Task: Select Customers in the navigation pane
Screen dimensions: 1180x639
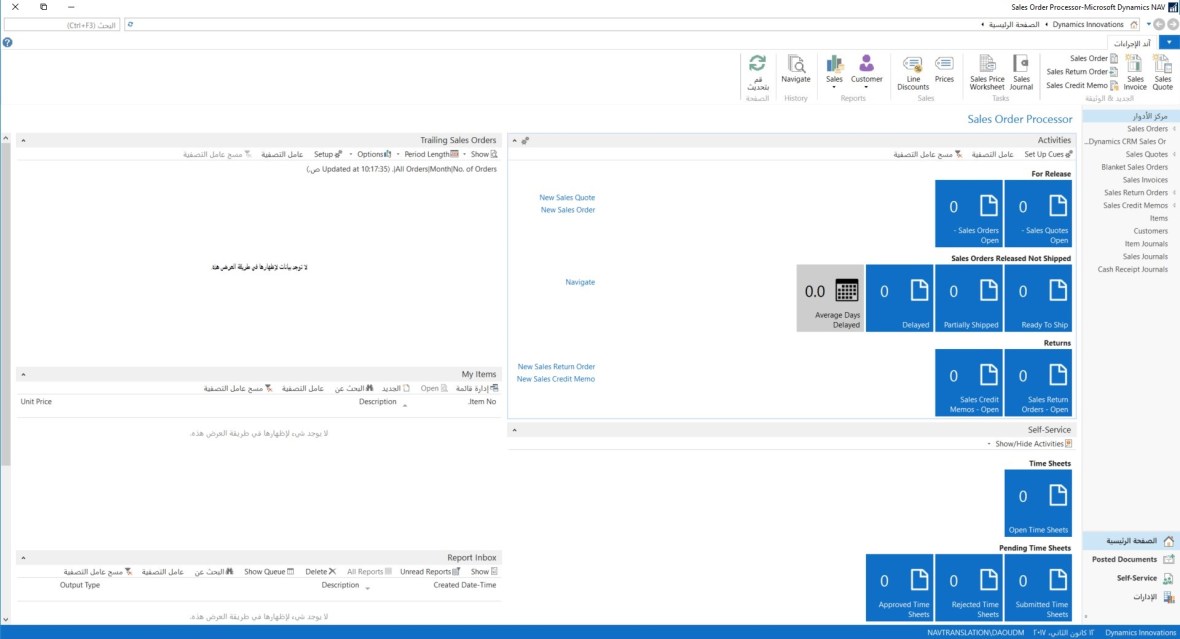Action: [x=1150, y=231]
